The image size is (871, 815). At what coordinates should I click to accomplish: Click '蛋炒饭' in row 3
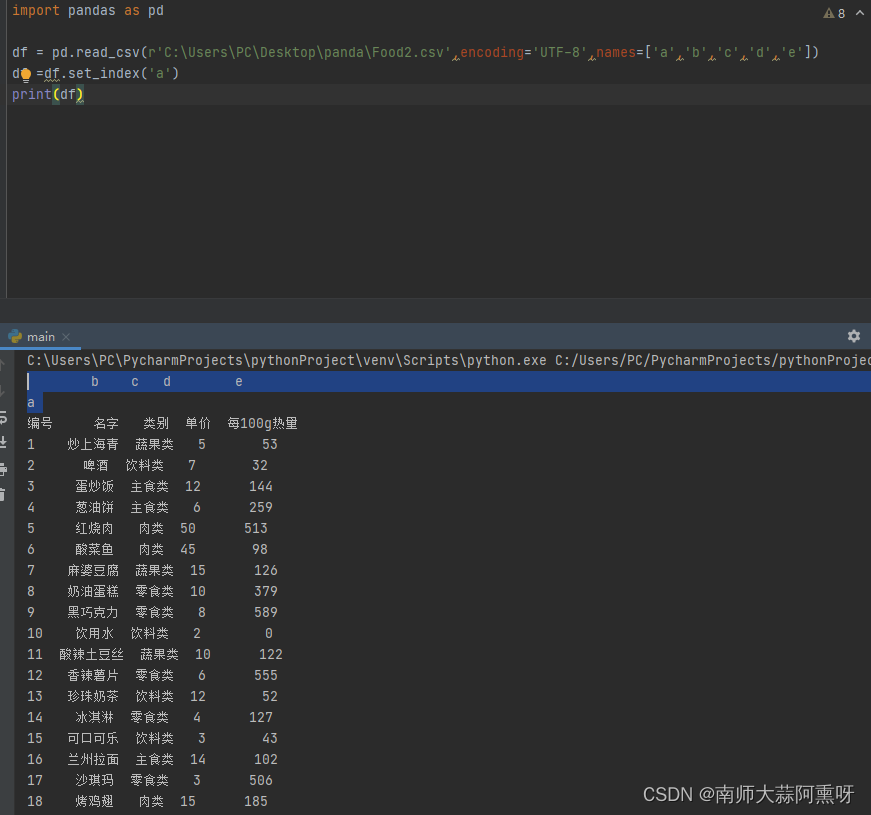pos(94,487)
